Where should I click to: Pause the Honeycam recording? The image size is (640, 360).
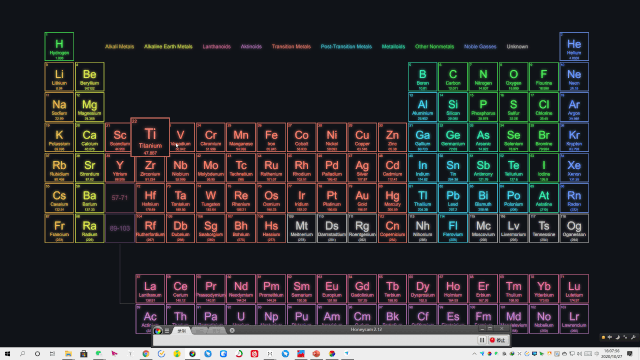tap(482, 340)
